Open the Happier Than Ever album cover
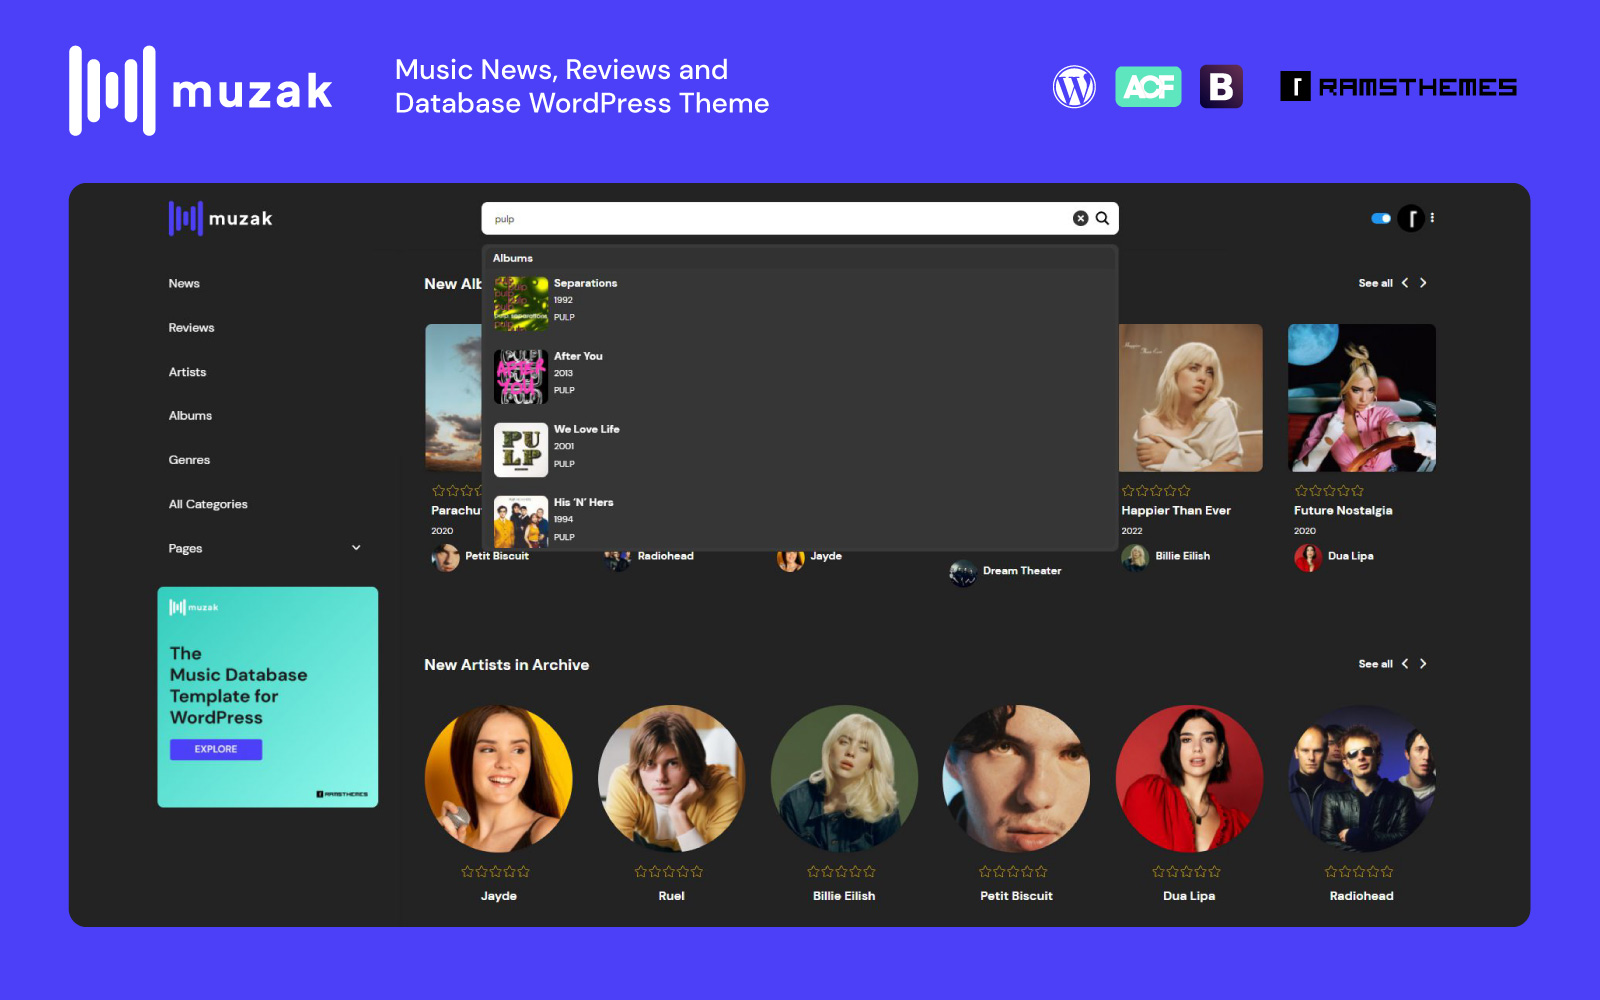Image resolution: width=1600 pixels, height=1000 pixels. point(1190,398)
